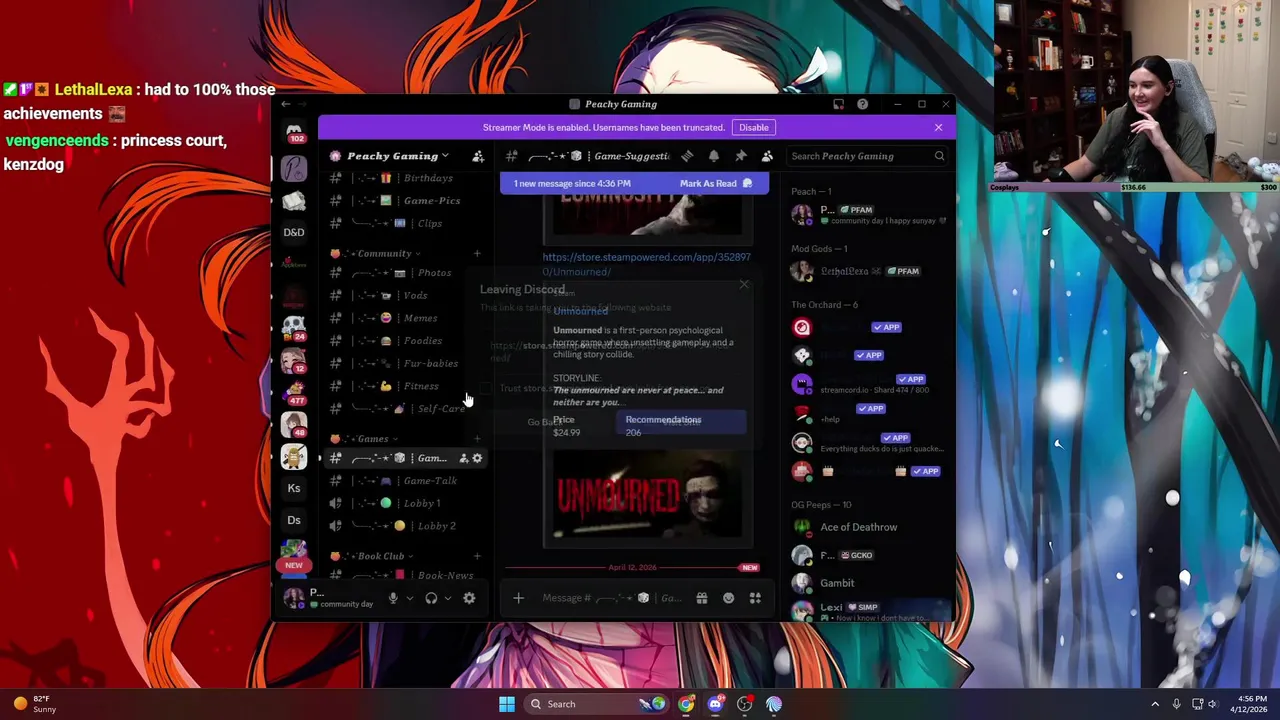The height and width of the screenshot is (720, 1280).
Task: Open the Unmourned game image thumbnail
Action: tap(648, 495)
